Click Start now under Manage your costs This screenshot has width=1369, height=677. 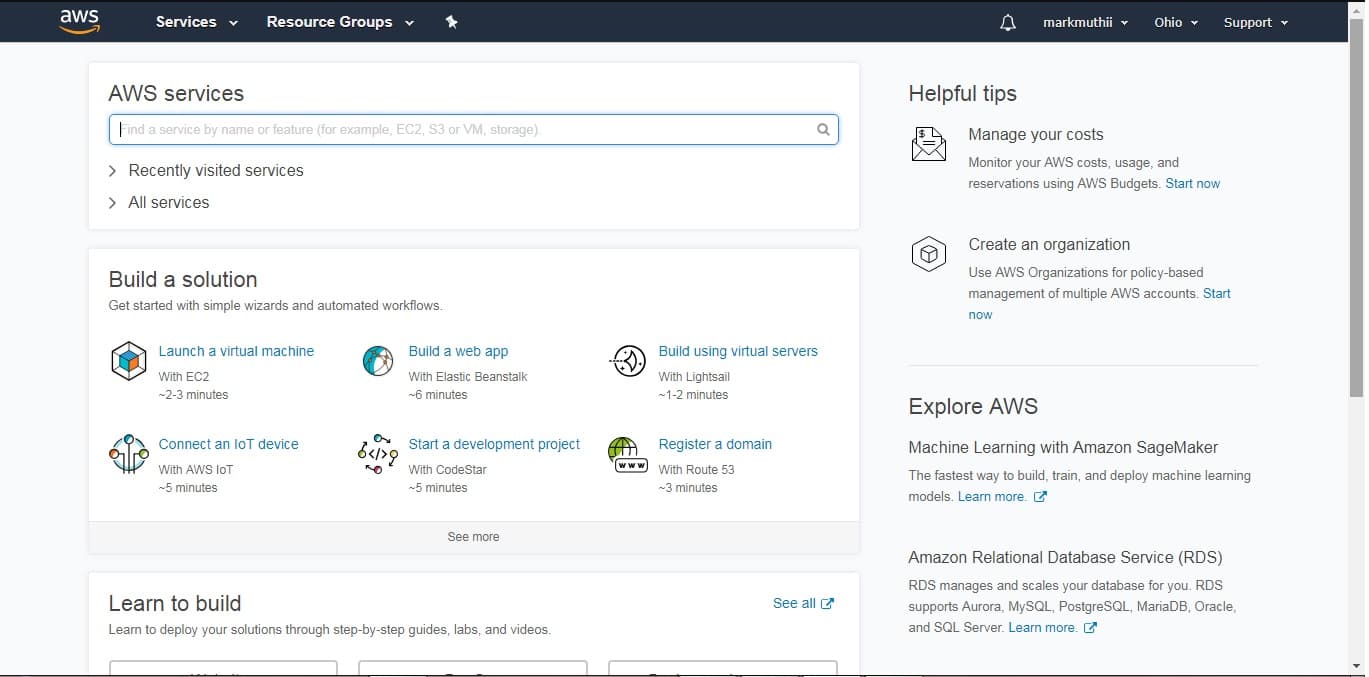pos(1192,183)
